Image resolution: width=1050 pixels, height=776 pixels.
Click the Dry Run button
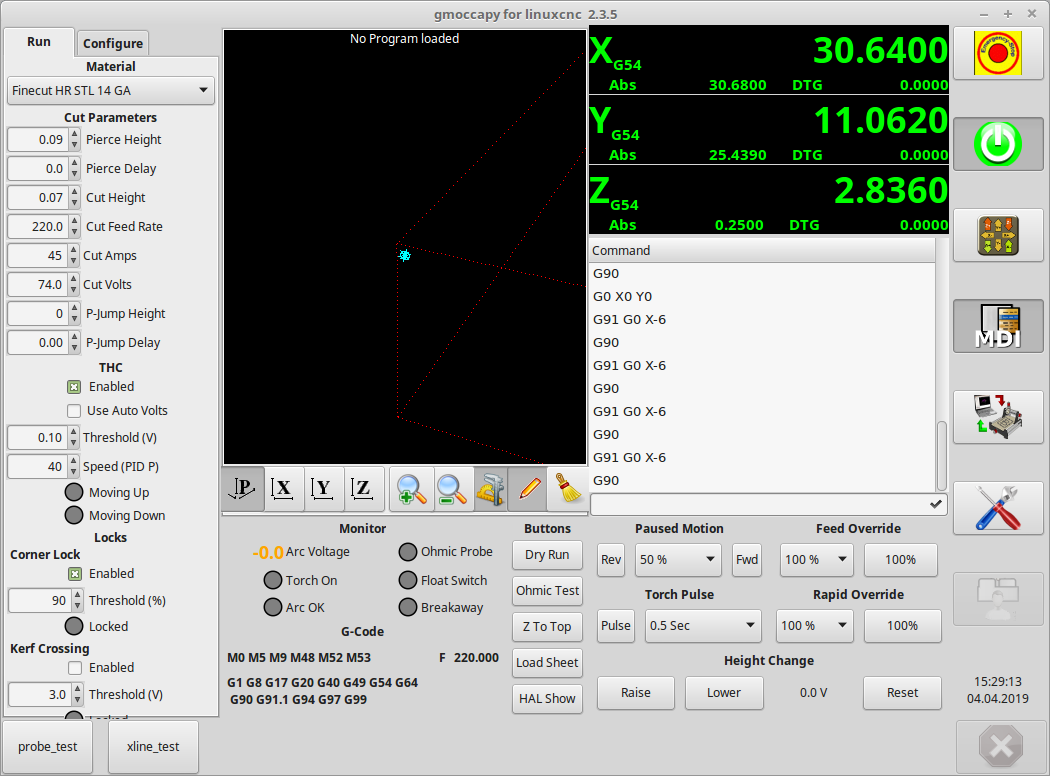coord(547,555)
